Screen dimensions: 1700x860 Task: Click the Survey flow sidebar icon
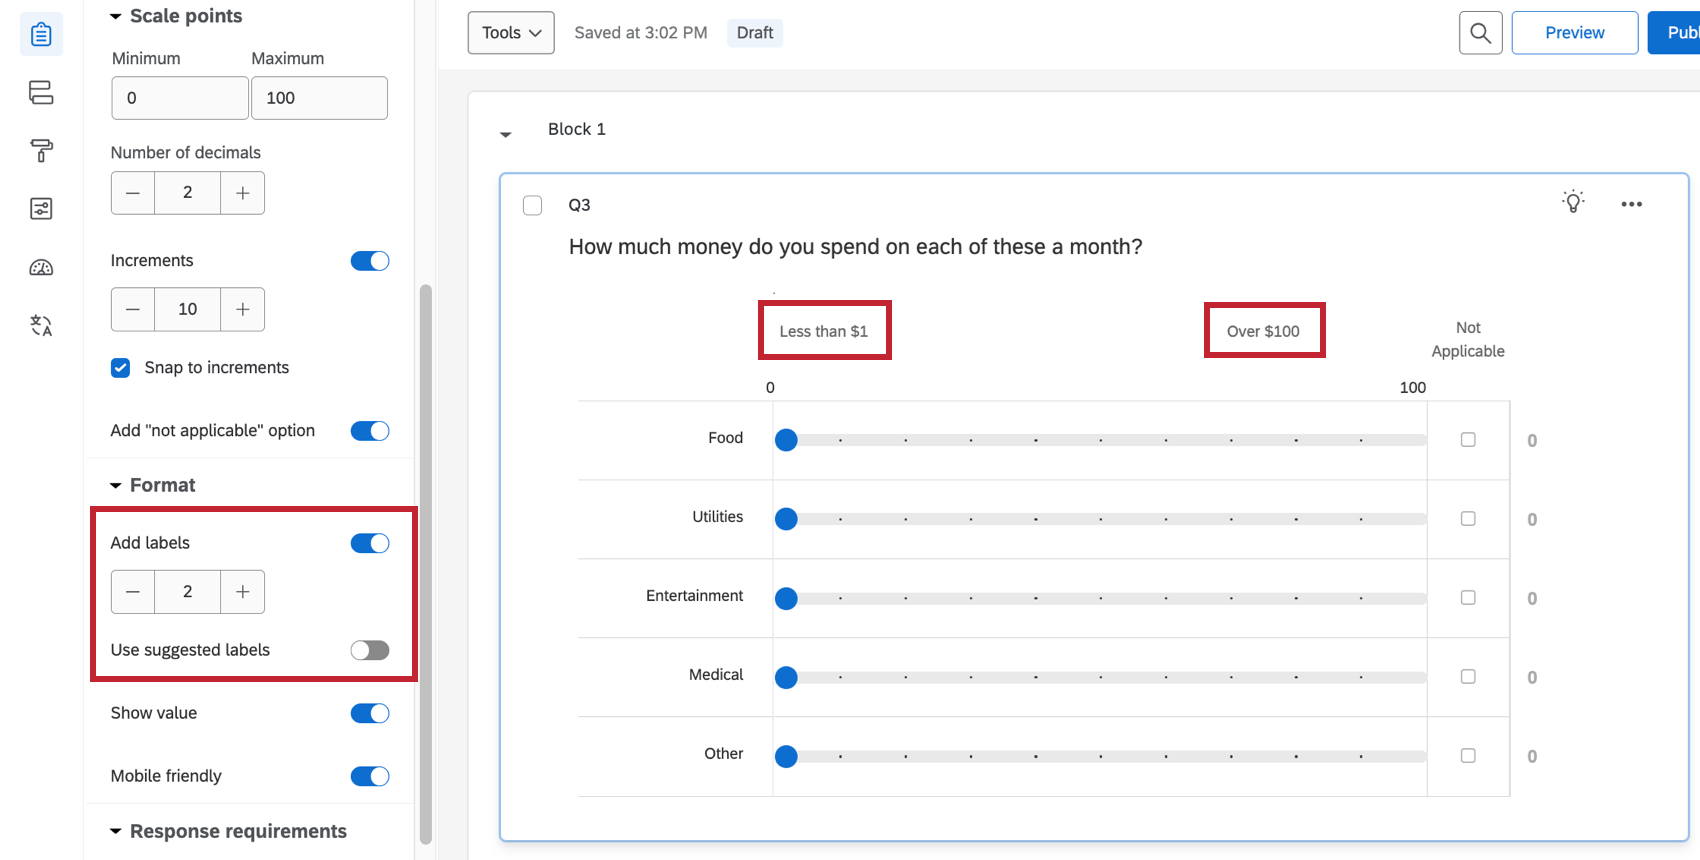pyautogui.click(x=41, y=93)
